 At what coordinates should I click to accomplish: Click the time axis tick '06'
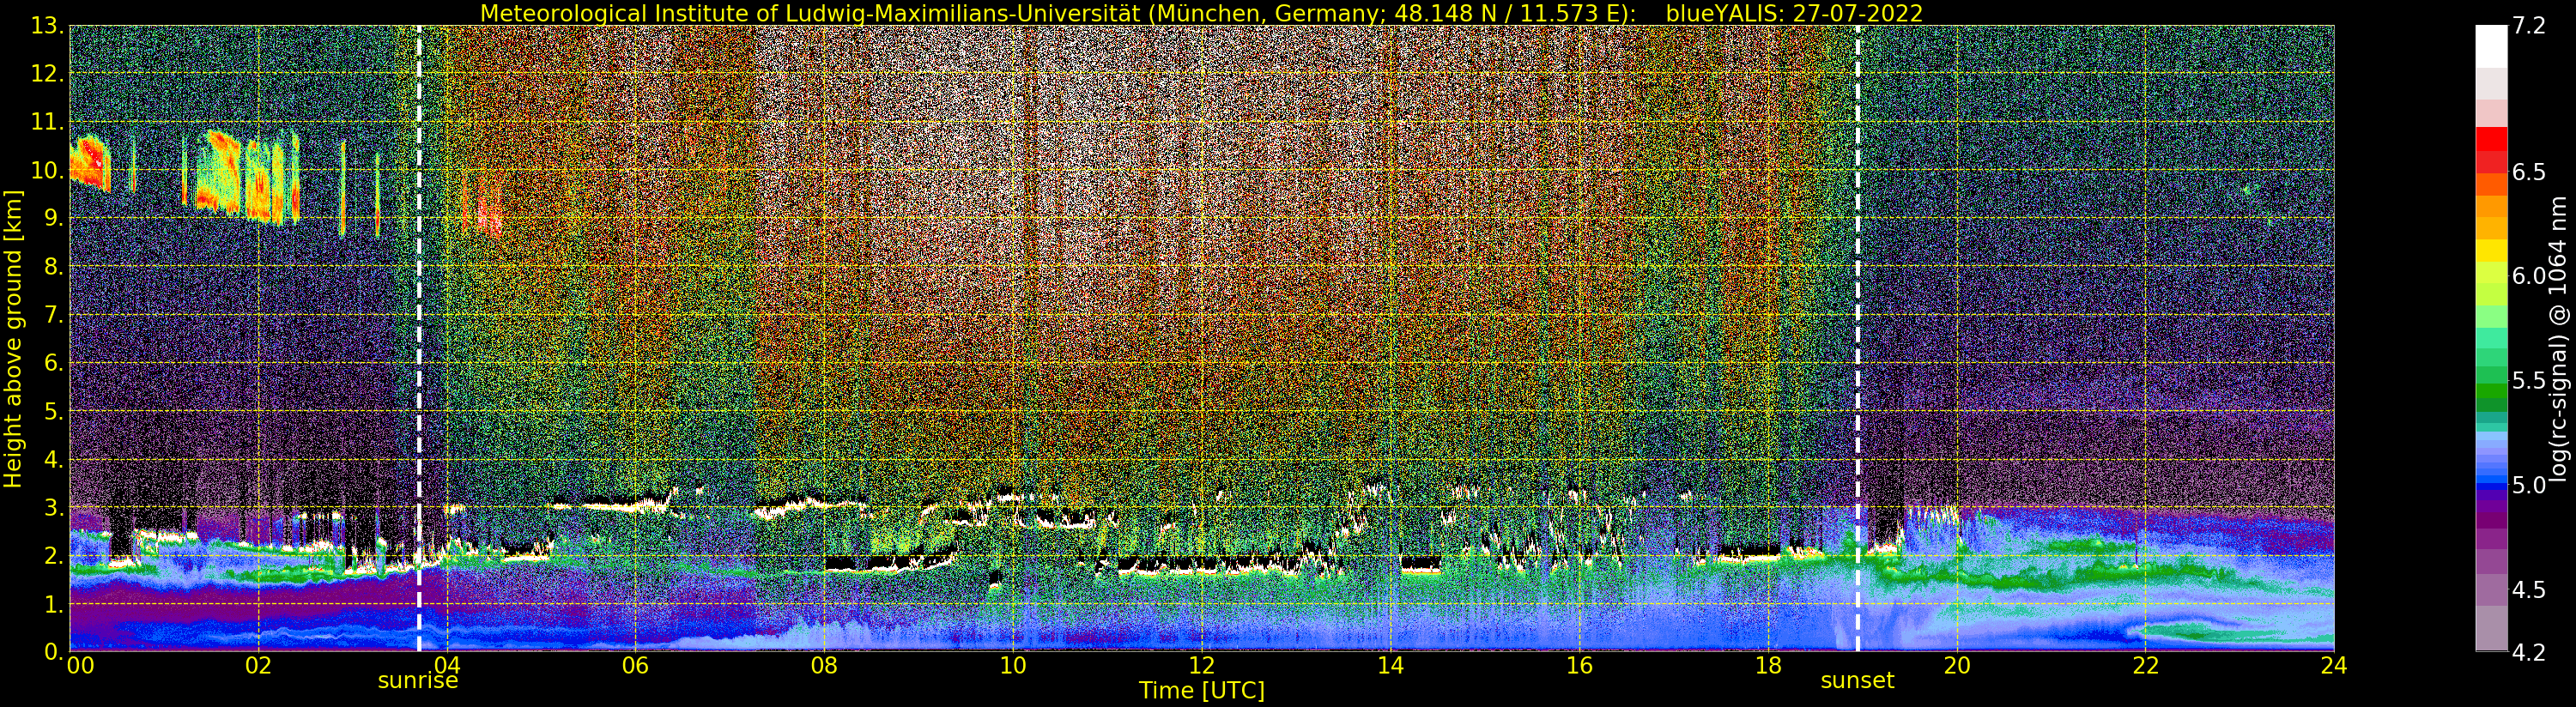tap(635, 665)
